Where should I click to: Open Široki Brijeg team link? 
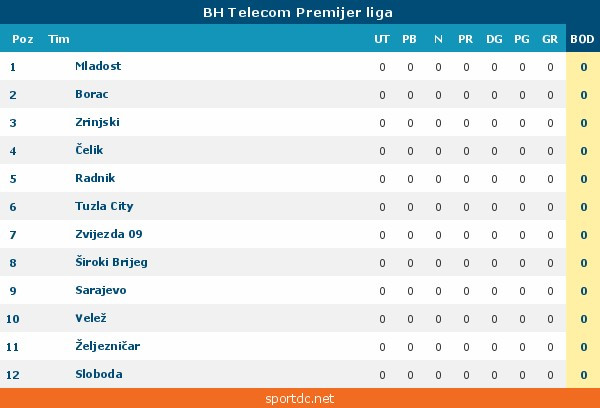pyautogui.click(x=111, y=262)
